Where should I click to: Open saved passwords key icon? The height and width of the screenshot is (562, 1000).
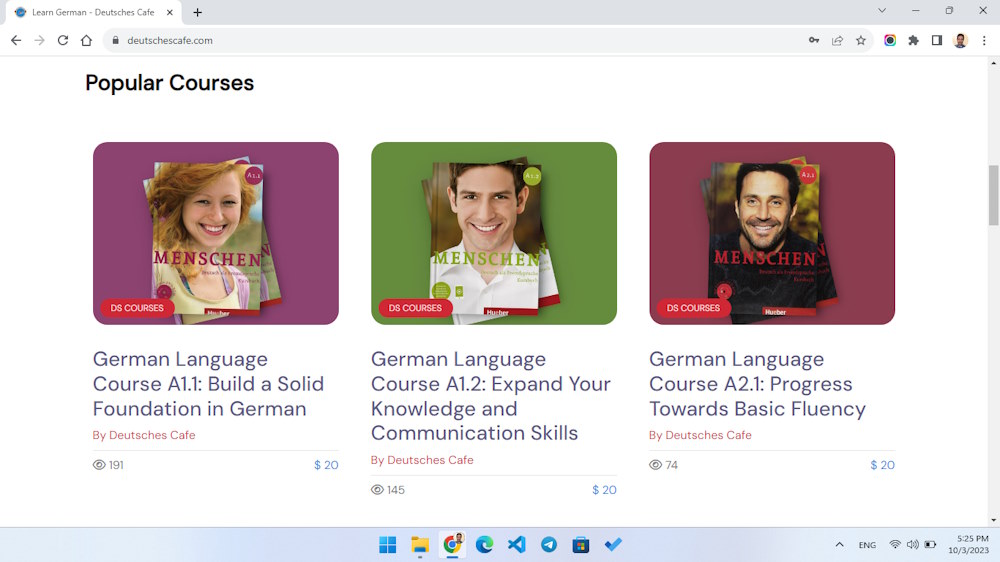point(814,40)
